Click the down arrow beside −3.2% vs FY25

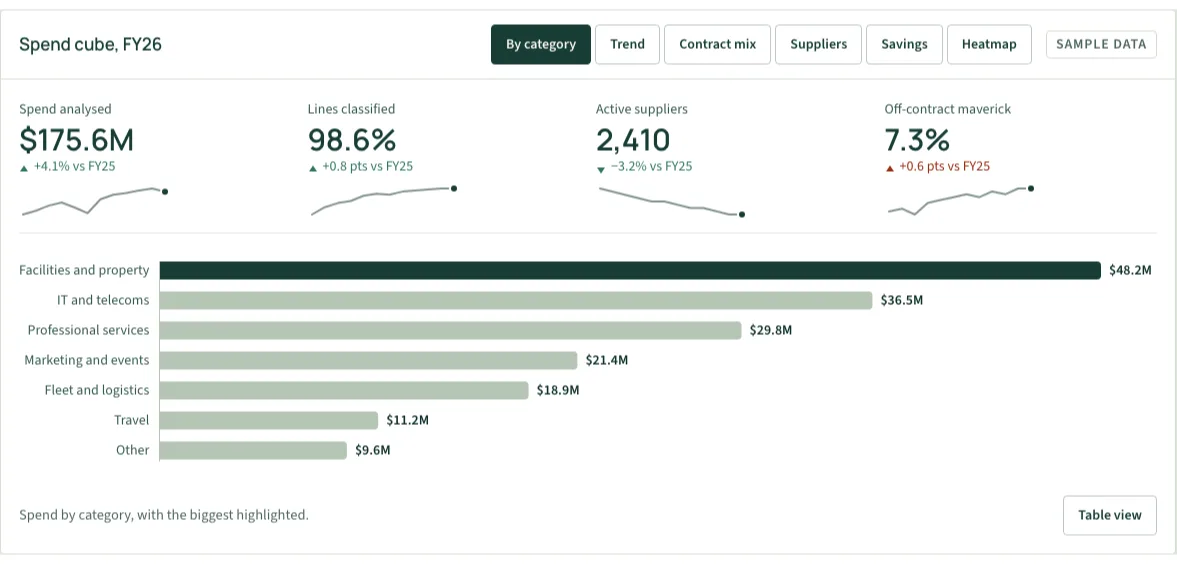pos(601,170)
